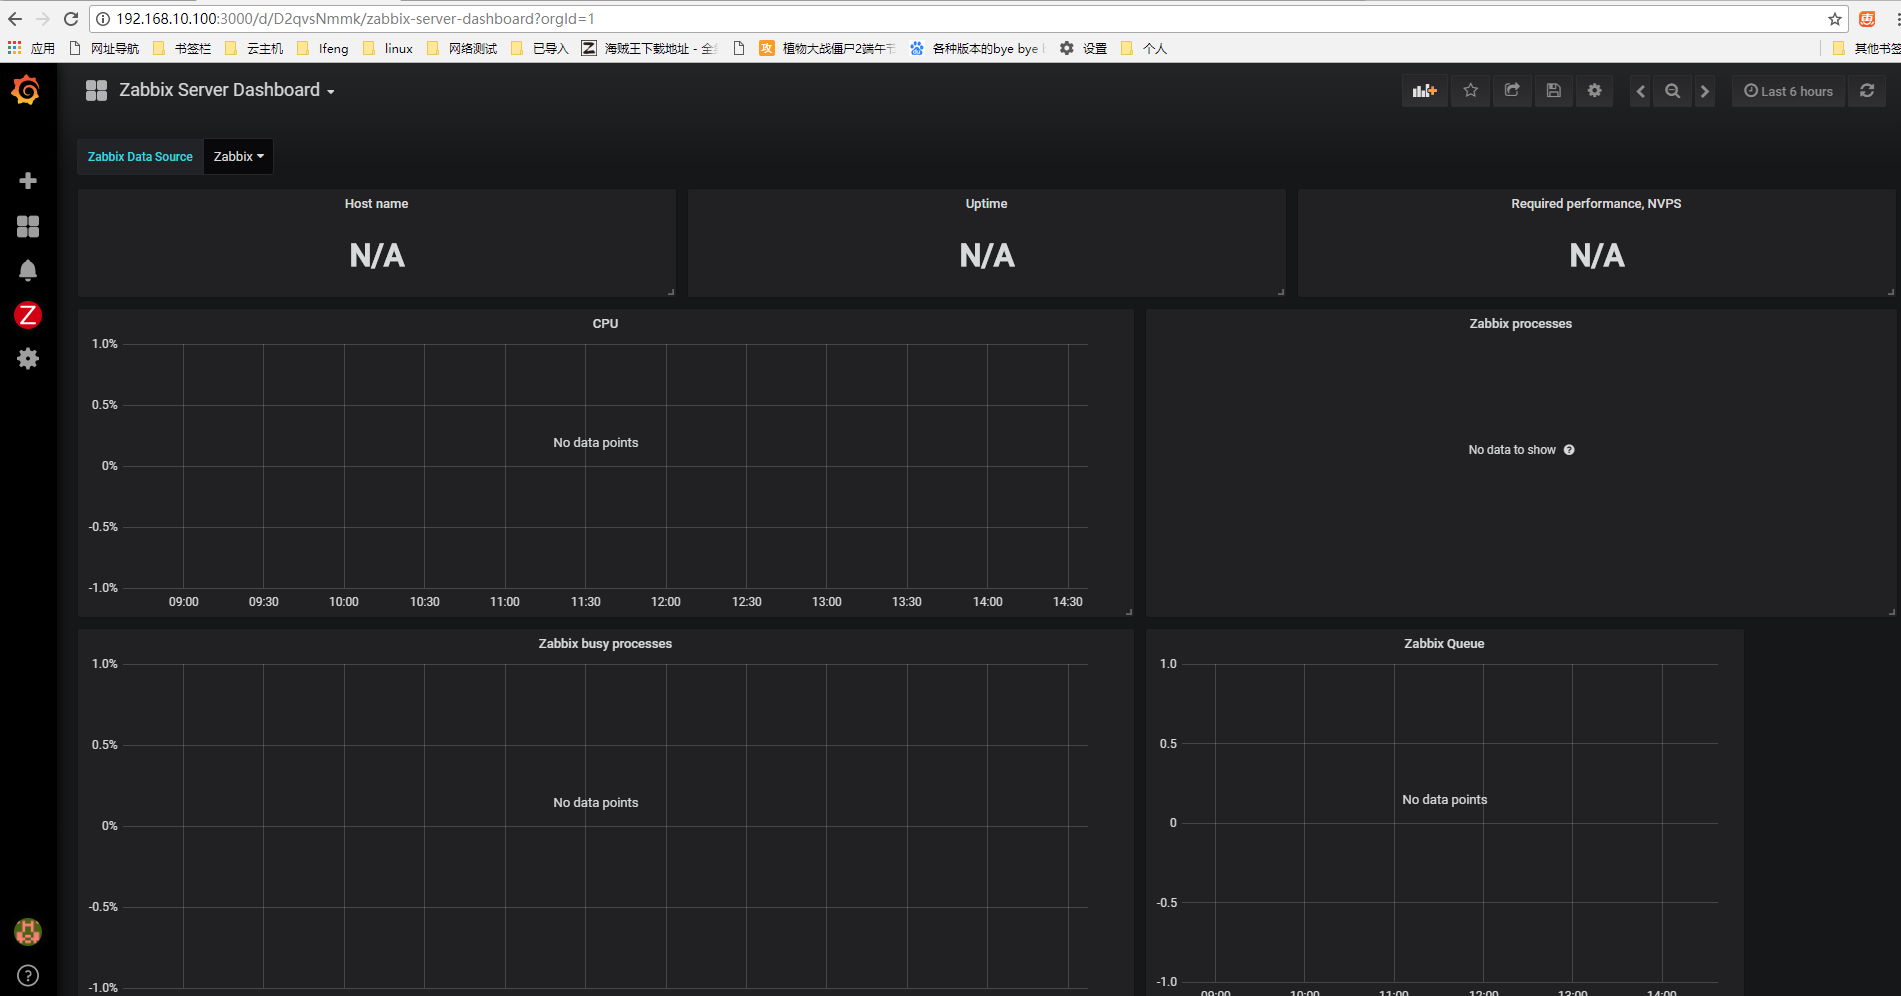Image resolution: width=1901 pixels, height=996 pixels.
Task: Click the N/A value in Required performance panel
Action: pyautogui.click(x=1597, y=256)
